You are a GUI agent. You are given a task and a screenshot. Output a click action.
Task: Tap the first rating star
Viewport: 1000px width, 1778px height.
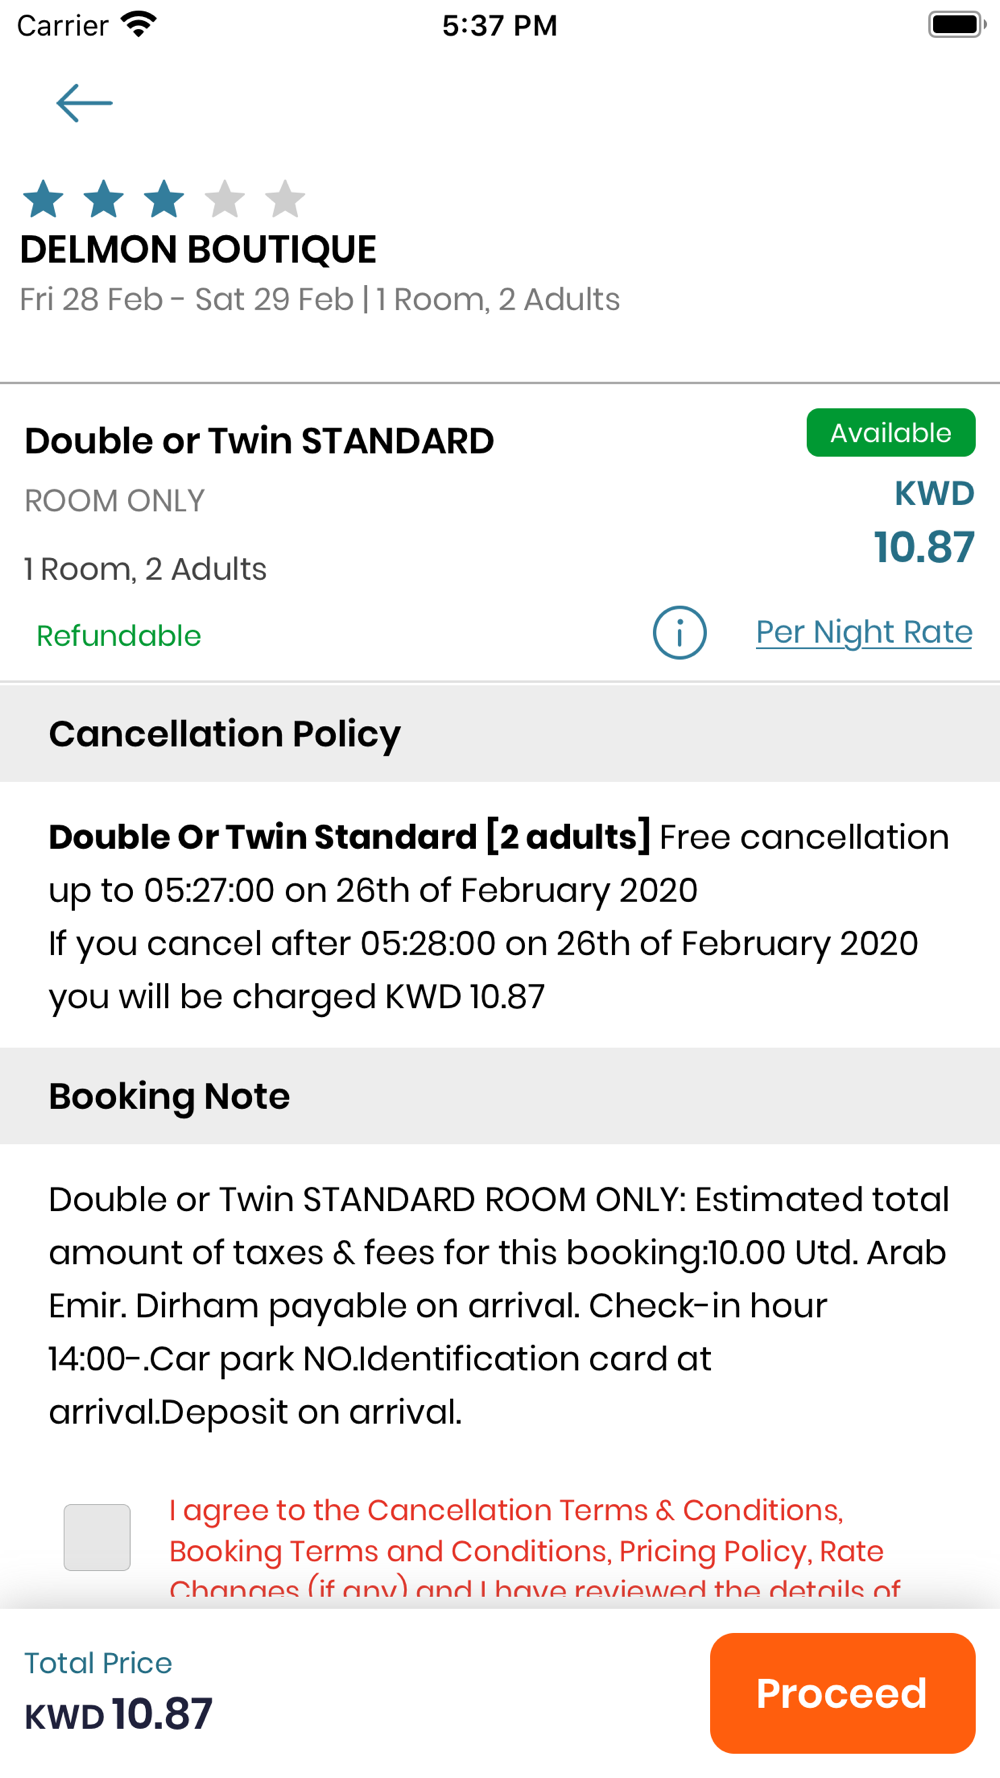click(x=44, y=199)
